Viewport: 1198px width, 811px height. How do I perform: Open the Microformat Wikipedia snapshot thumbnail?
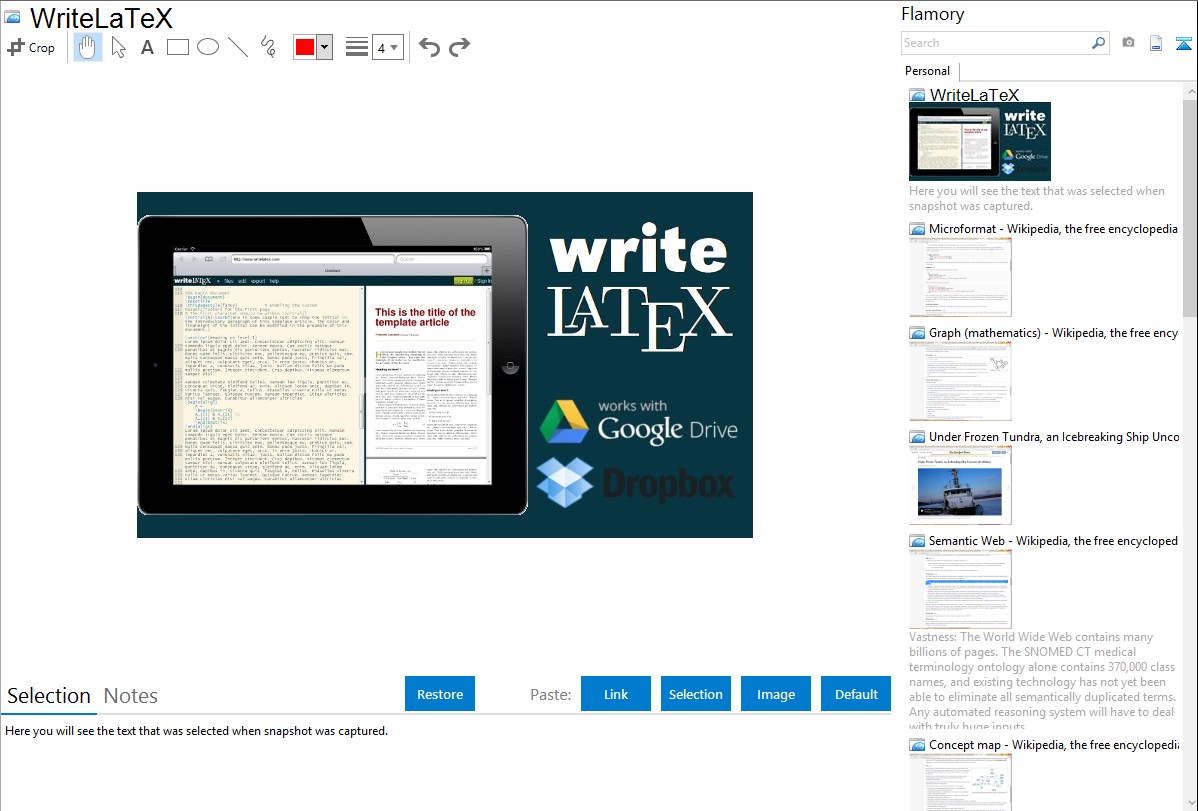tap(960, 277)
